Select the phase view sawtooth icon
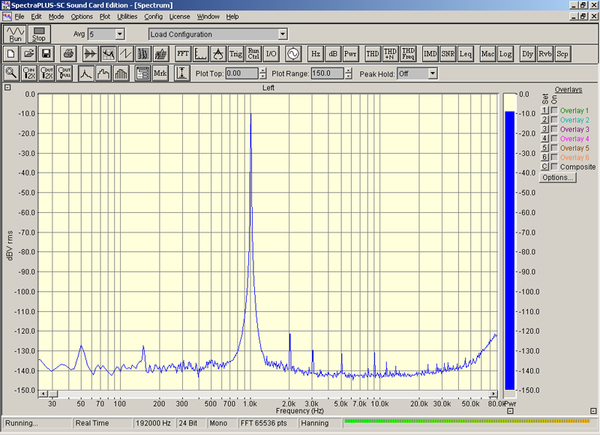This screenshot has height=435, width=600. point(126,54)
